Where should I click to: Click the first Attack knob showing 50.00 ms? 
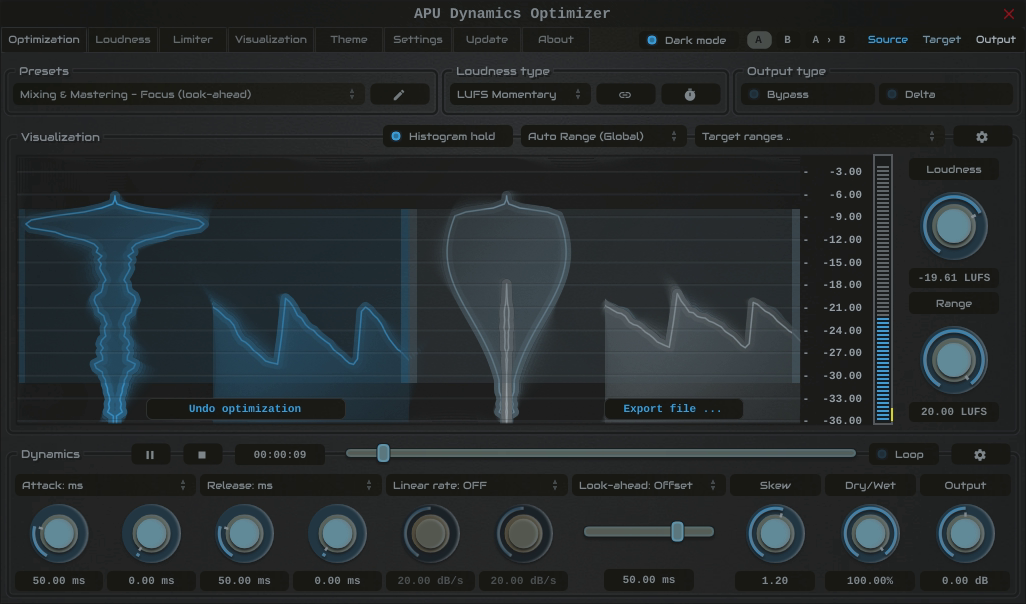click(59, 534)
